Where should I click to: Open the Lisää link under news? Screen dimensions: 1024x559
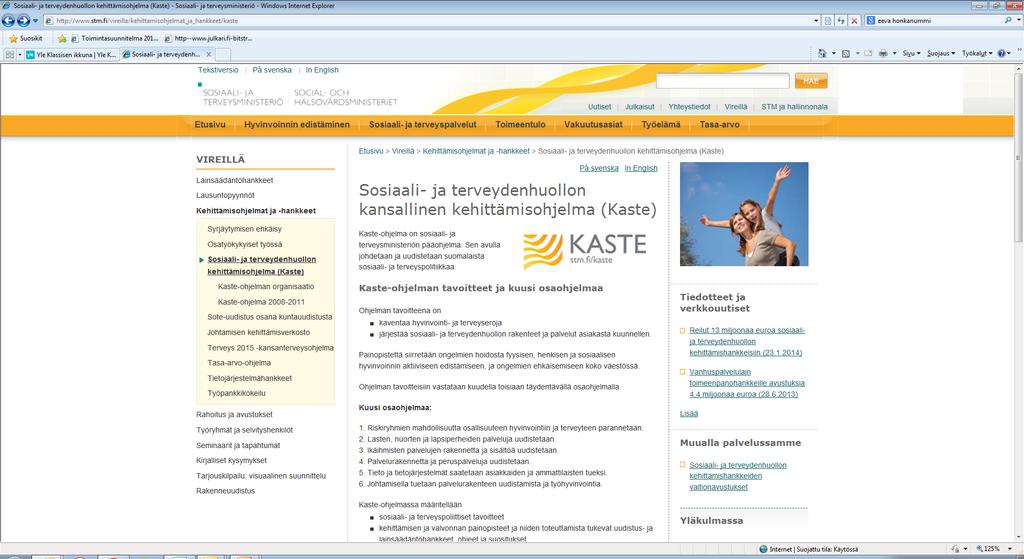click(689, 413)
